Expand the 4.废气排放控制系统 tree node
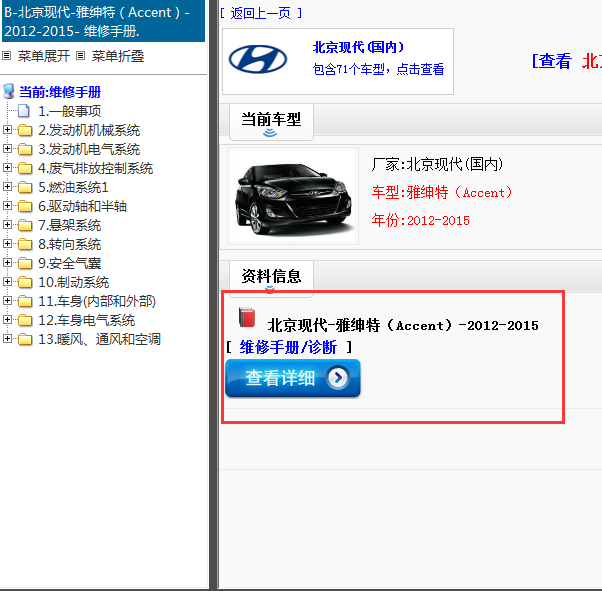Viewport: 602px width, 591px height. 7,167
